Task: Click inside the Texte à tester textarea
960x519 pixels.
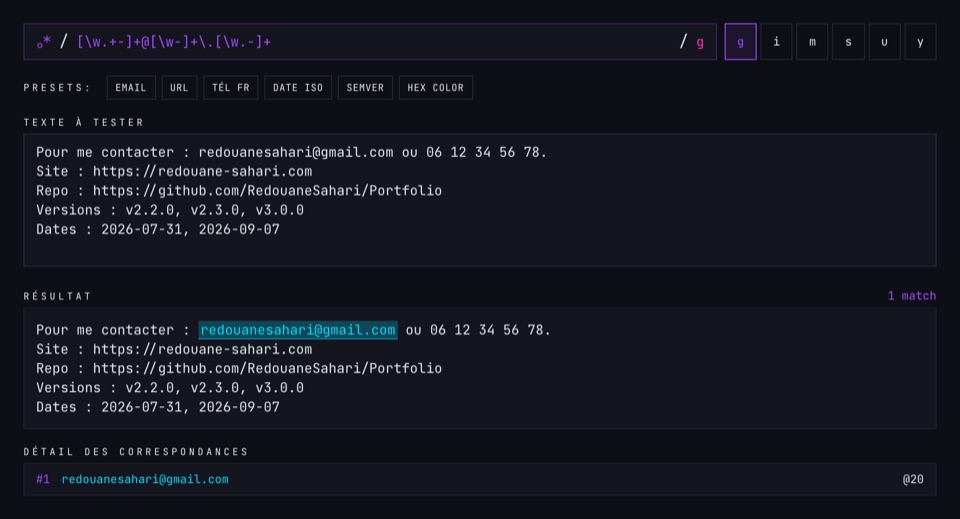Action: point(479,200)
